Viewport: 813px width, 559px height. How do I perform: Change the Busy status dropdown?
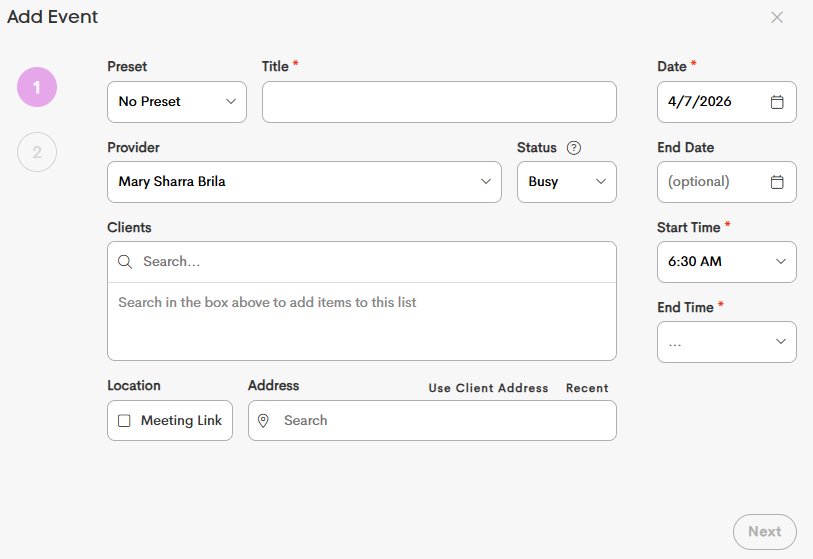point(566,182)
